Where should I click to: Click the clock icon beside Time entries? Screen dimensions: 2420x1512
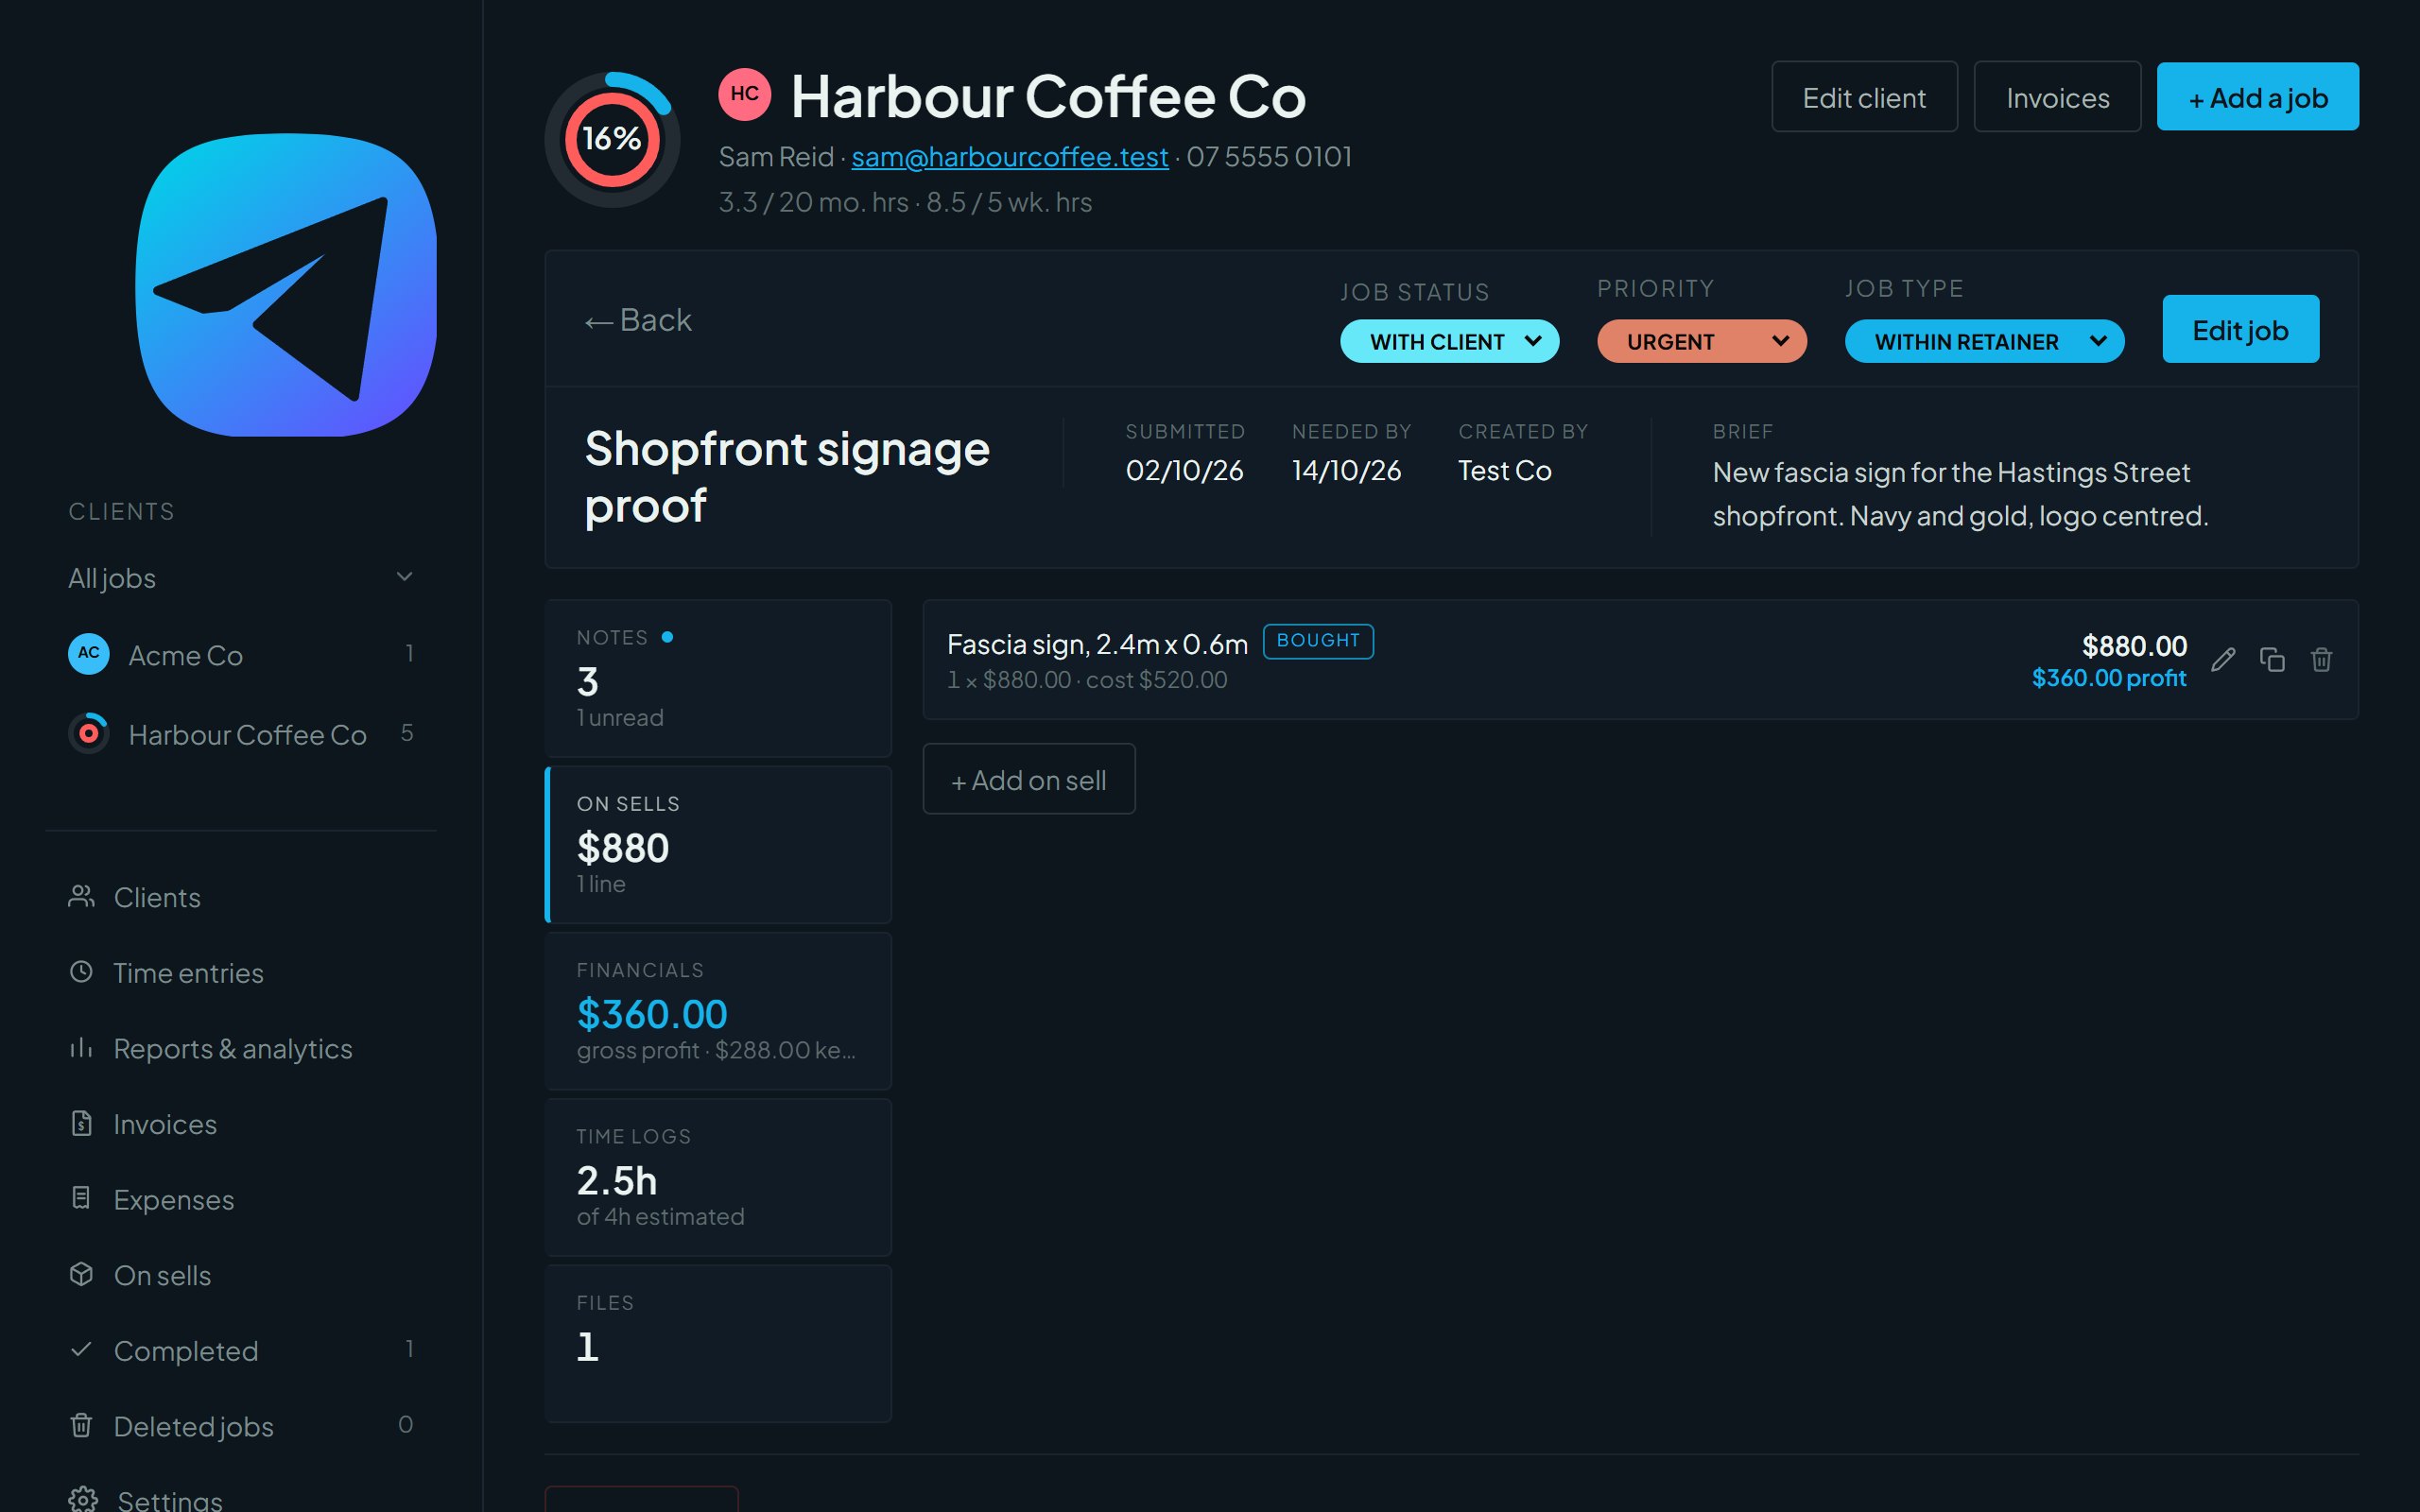81,972
